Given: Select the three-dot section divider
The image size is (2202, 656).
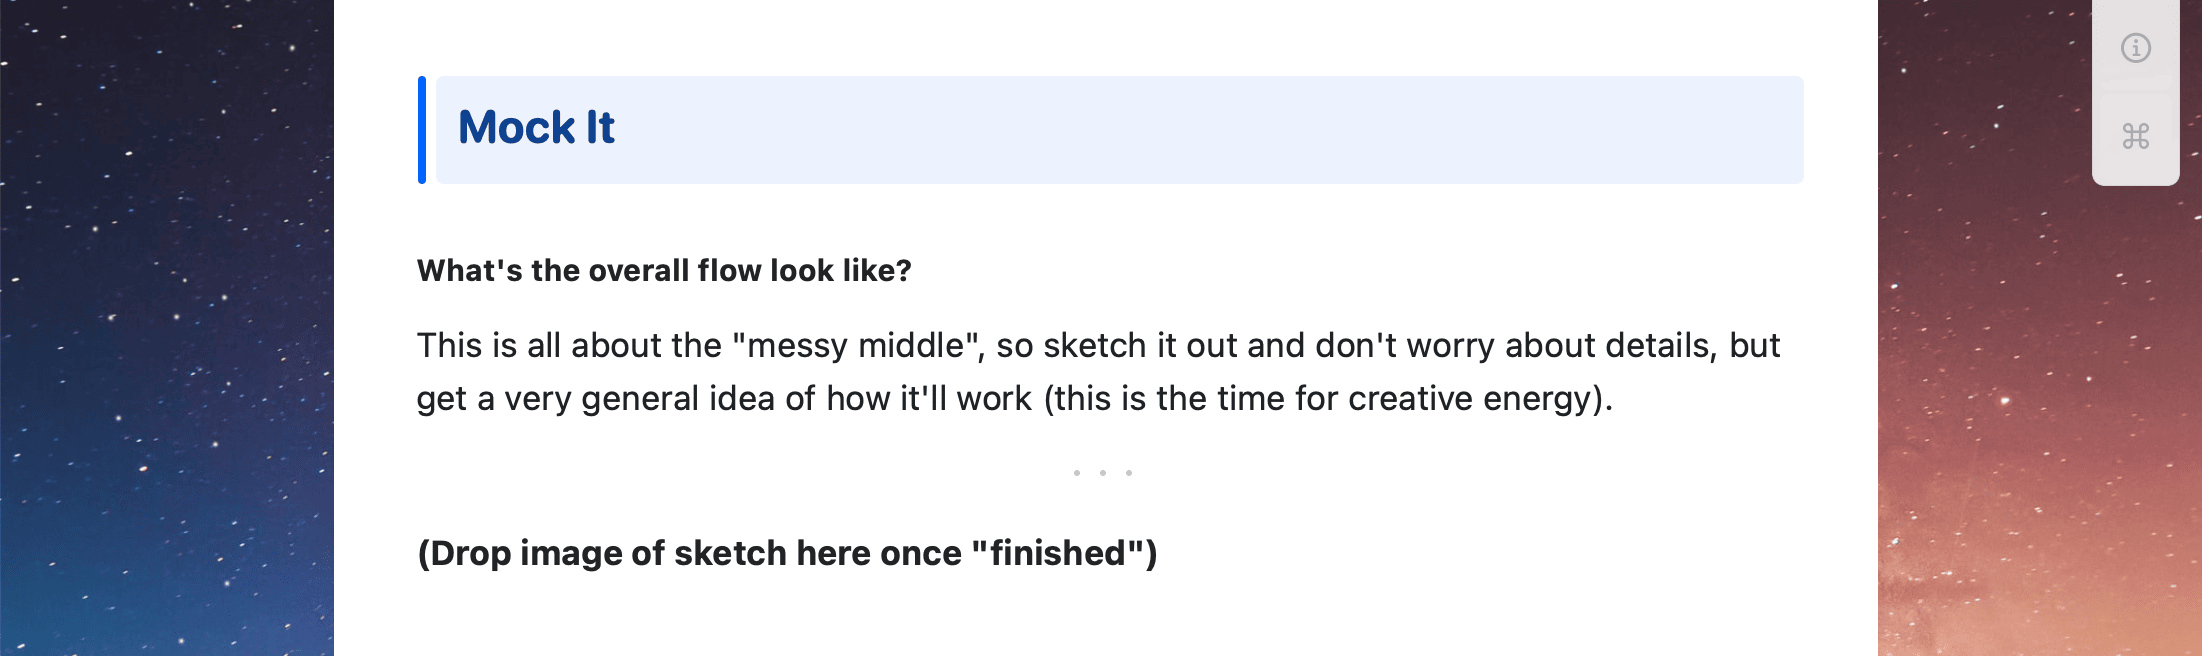Looking at the screenshot, I should point(1102,473).
